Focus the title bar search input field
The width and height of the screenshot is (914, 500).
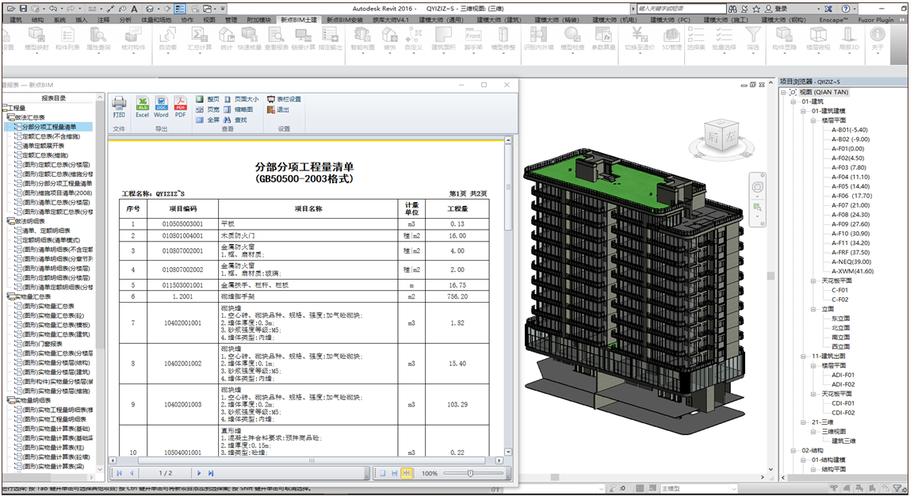point(680,9)
